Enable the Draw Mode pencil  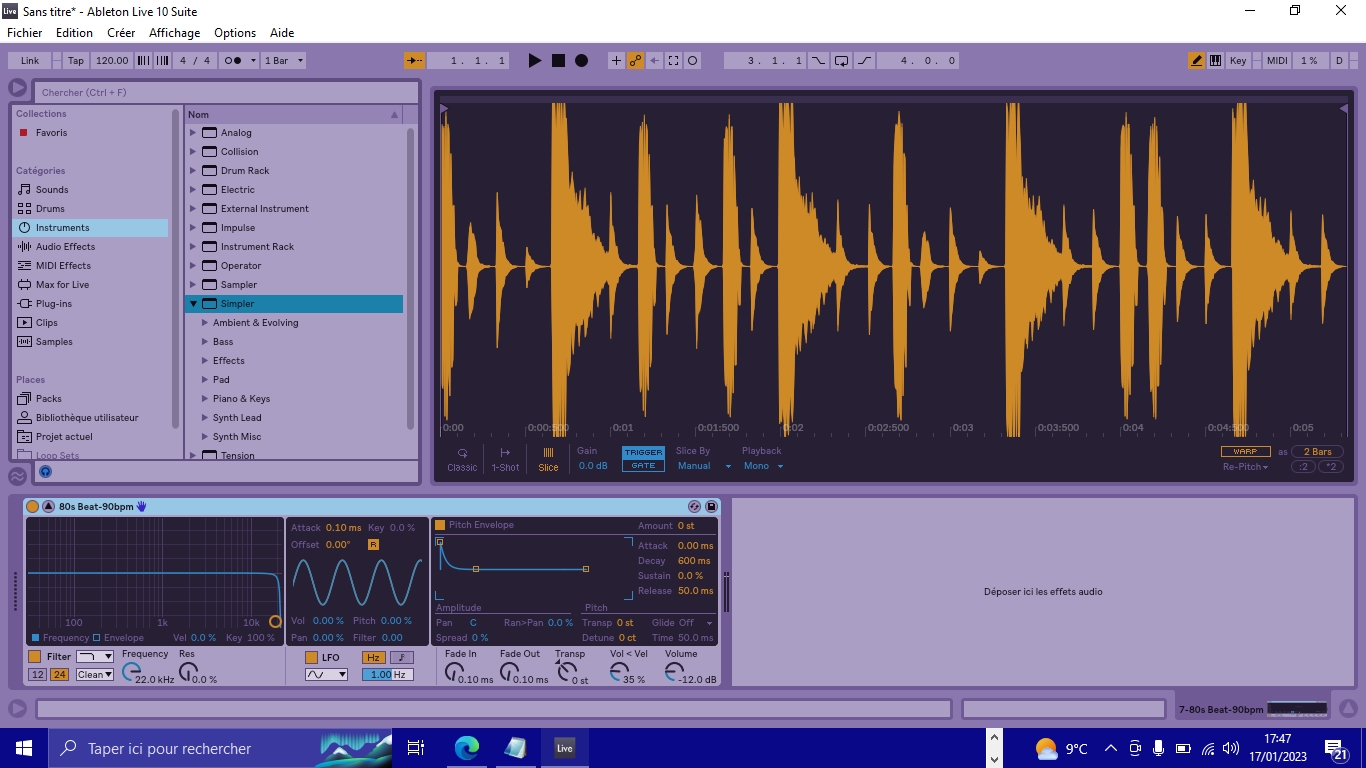coord(1196,61)
